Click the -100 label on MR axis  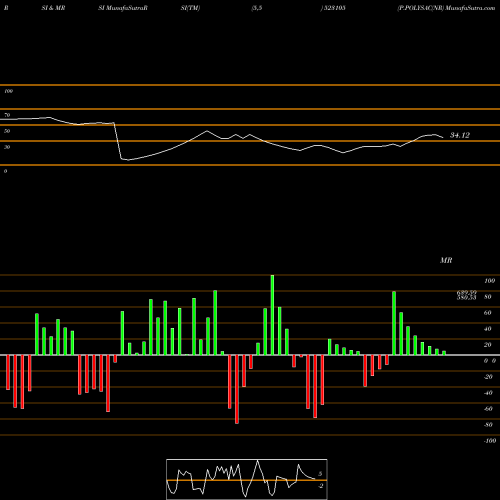point(490,441)
